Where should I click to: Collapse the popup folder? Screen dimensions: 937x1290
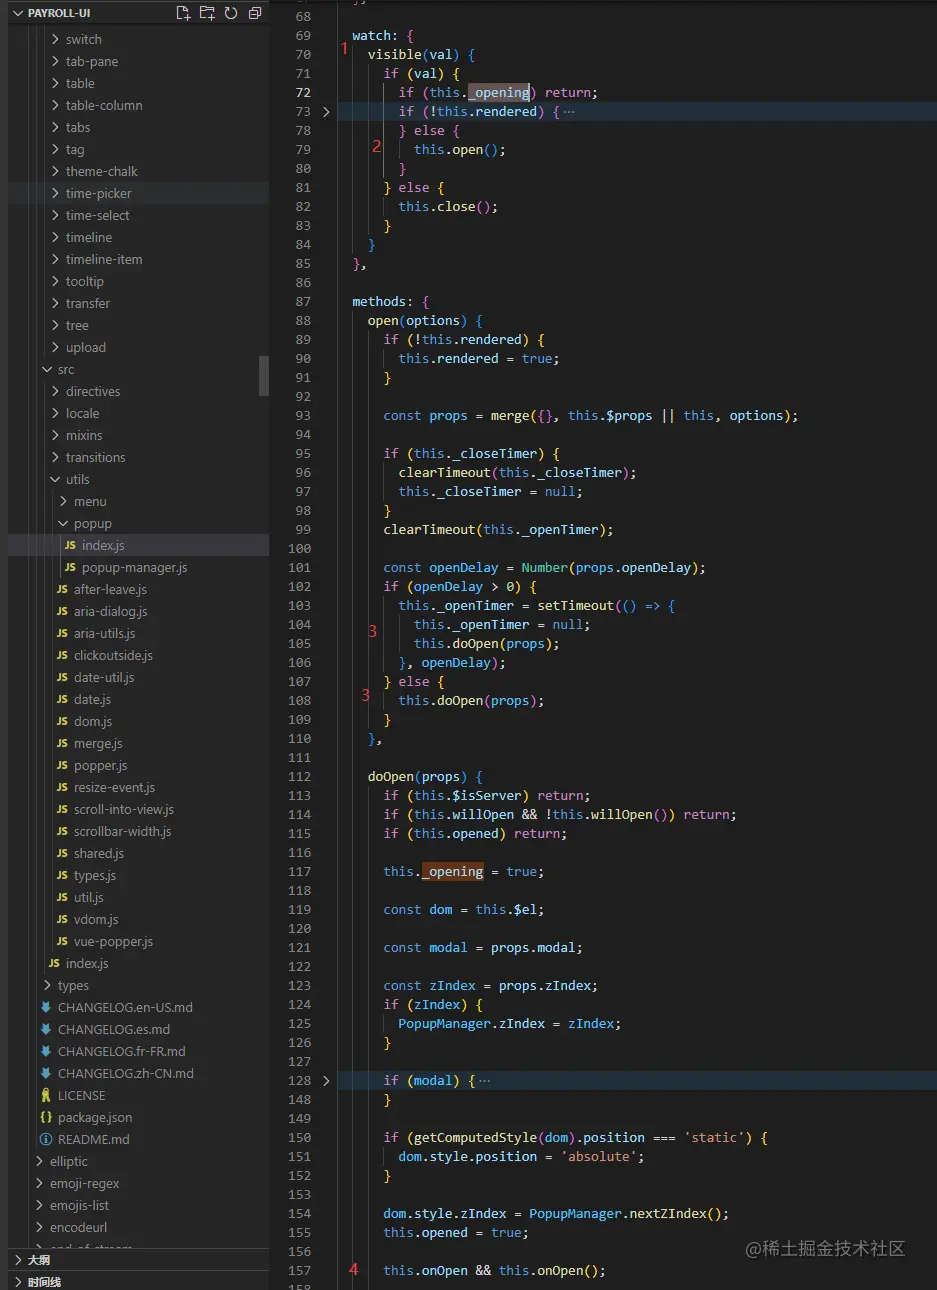(93, 523)
